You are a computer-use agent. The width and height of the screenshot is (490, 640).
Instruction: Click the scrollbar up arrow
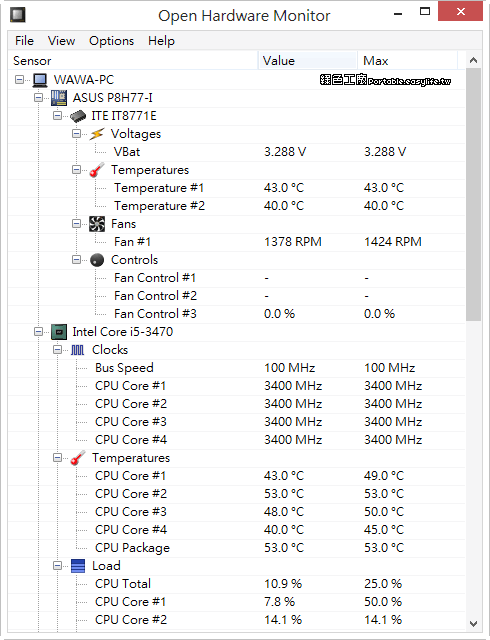(x=473, y=60)
